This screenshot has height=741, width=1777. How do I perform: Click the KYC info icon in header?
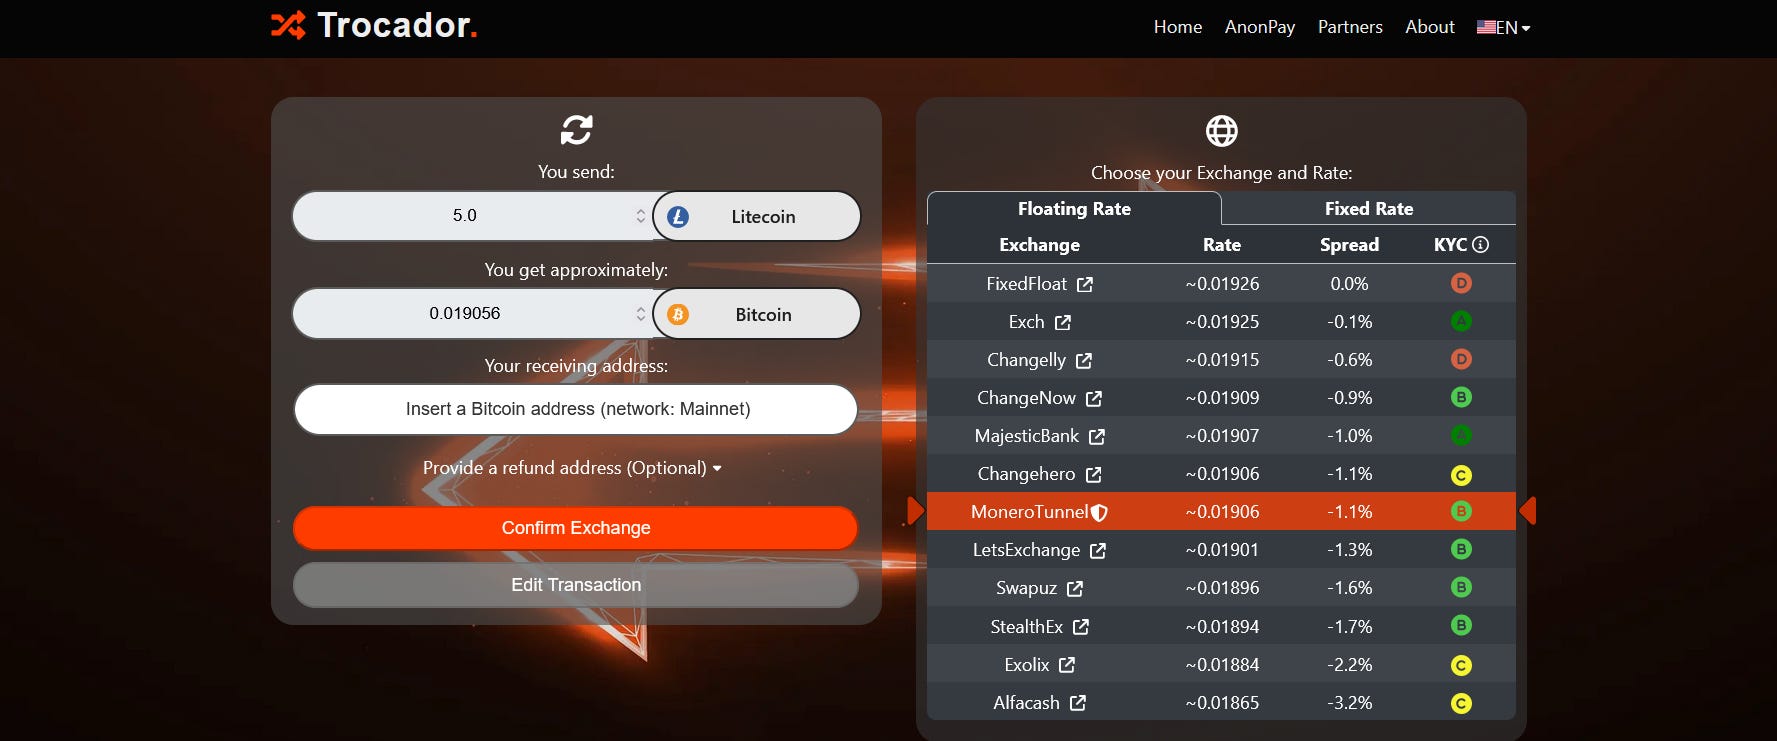pos(1481,244)
